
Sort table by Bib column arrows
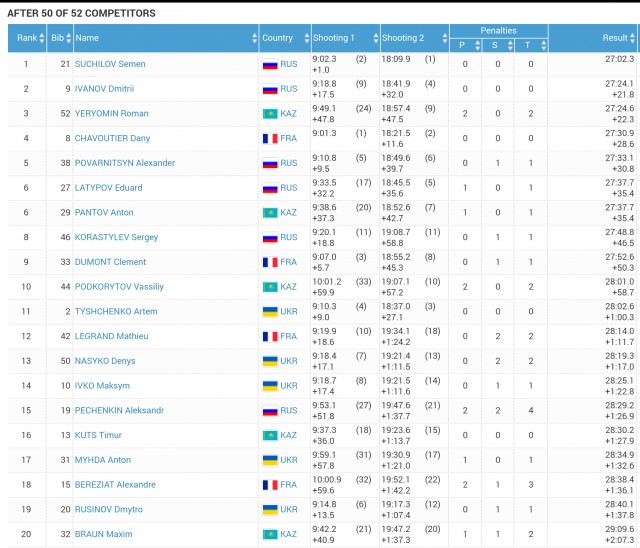tap(69, 38)
